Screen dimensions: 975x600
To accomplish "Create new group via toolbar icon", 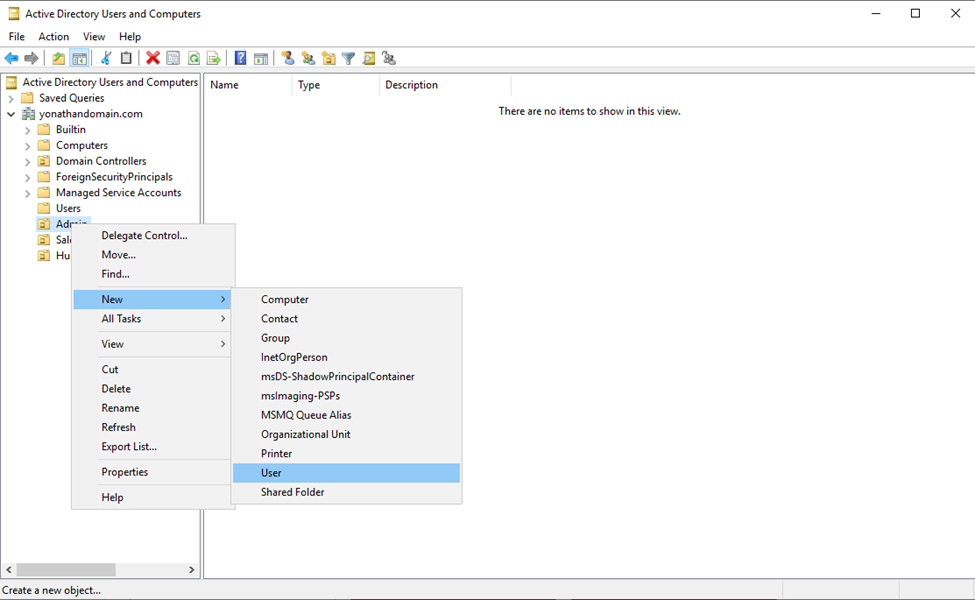I will point(308,58).
